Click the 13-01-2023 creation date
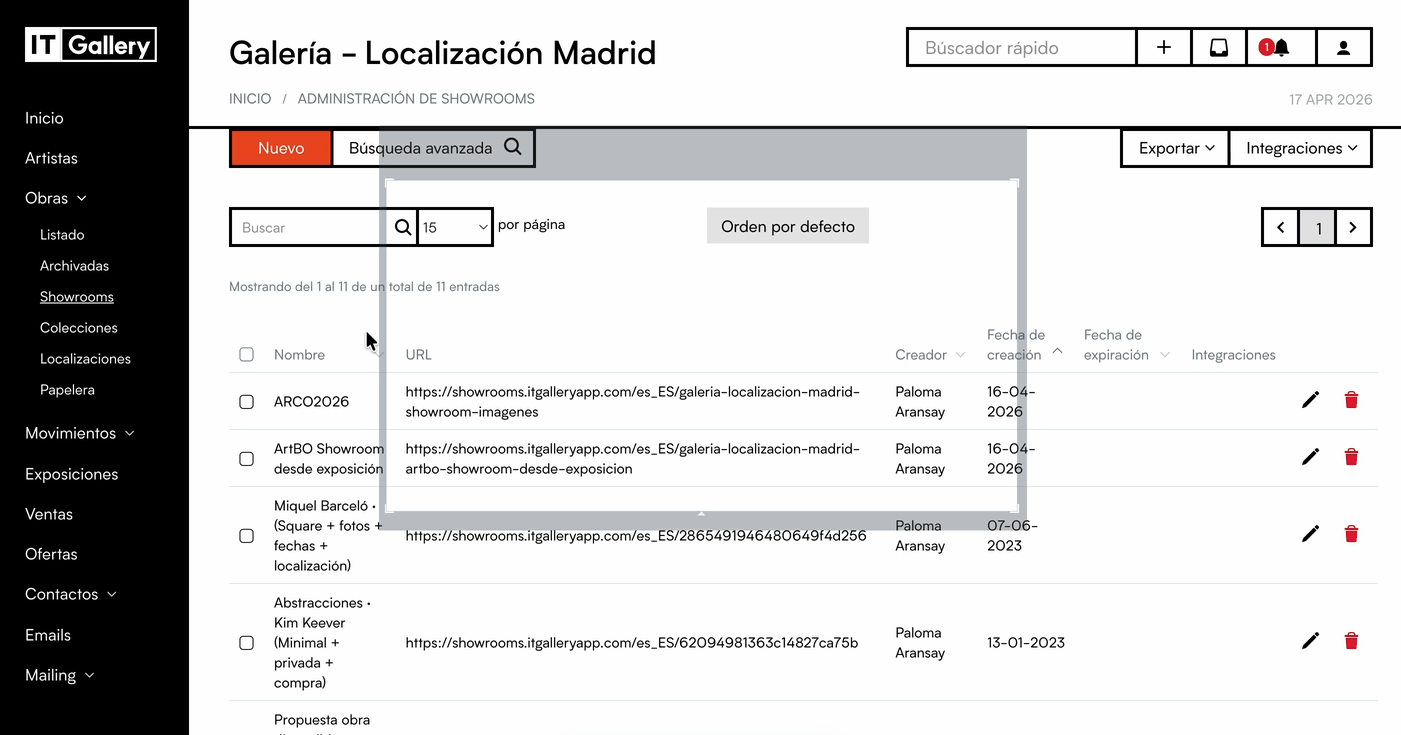 (1026, 643)
